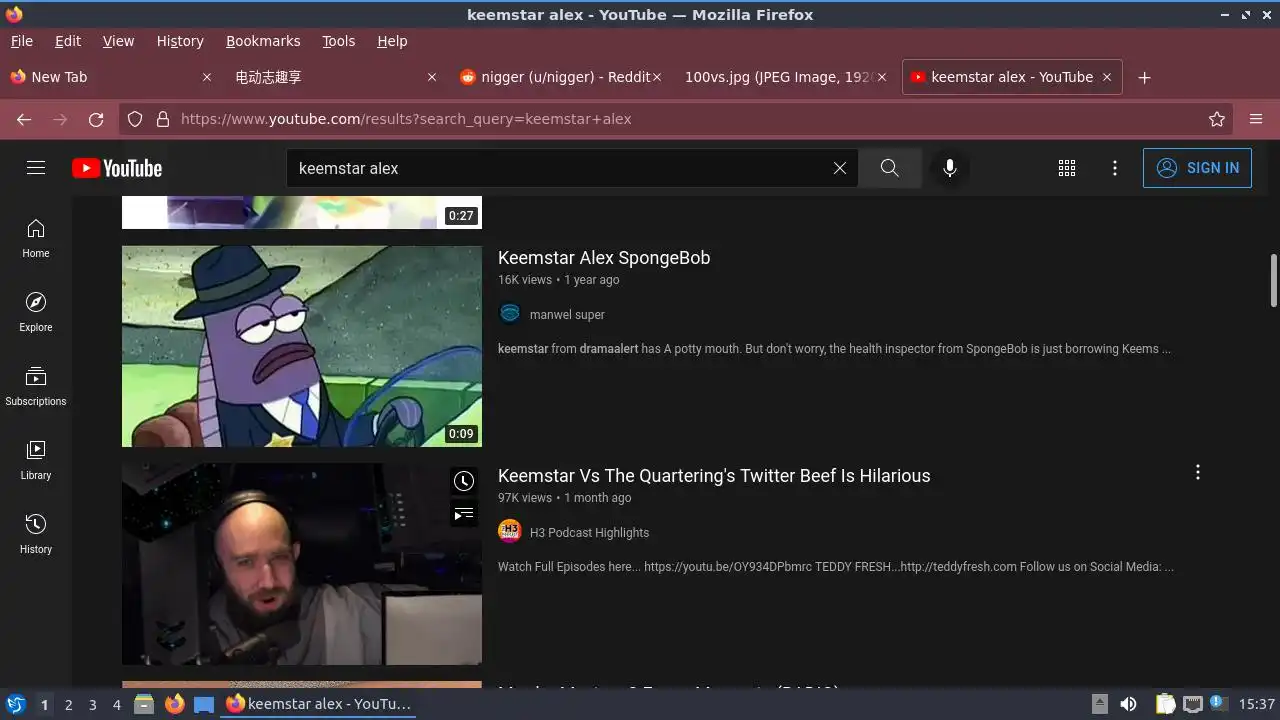Open the YouTube guide hamburger menu
The height and width of the screenshot is (720, 1280).
tap(36, 168)
